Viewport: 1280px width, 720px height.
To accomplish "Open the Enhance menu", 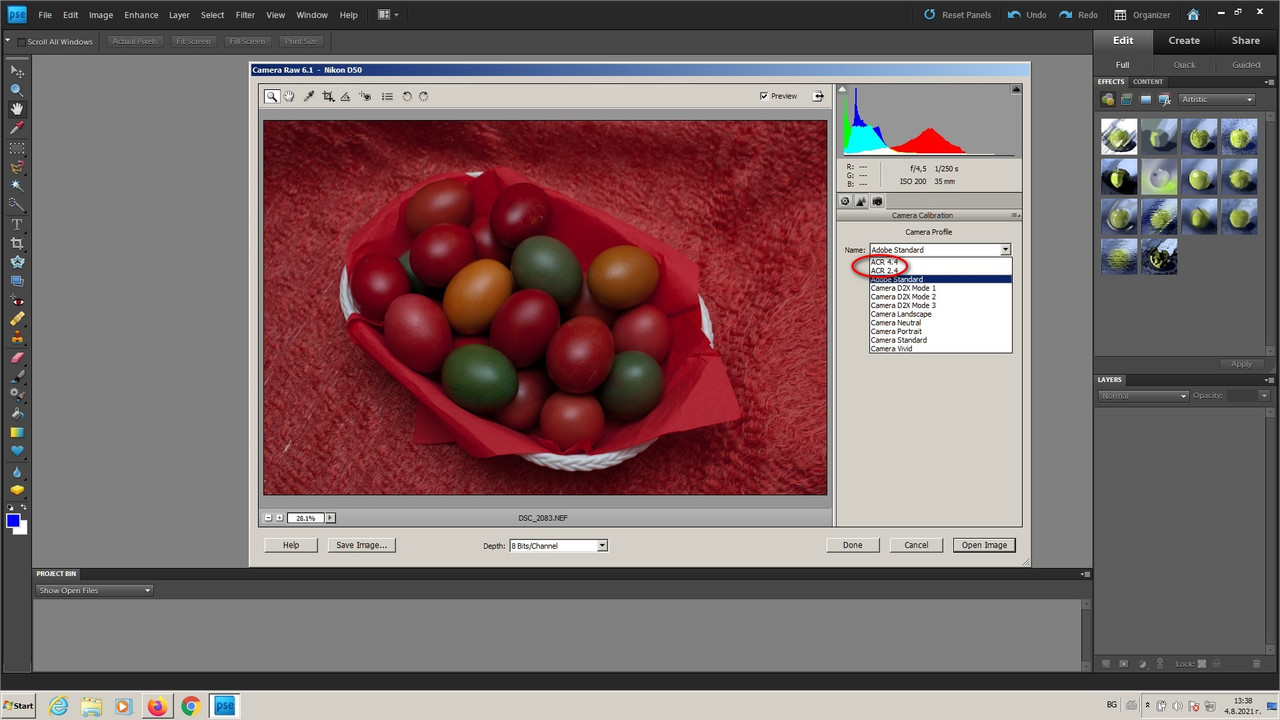I will tap(141, 15).
